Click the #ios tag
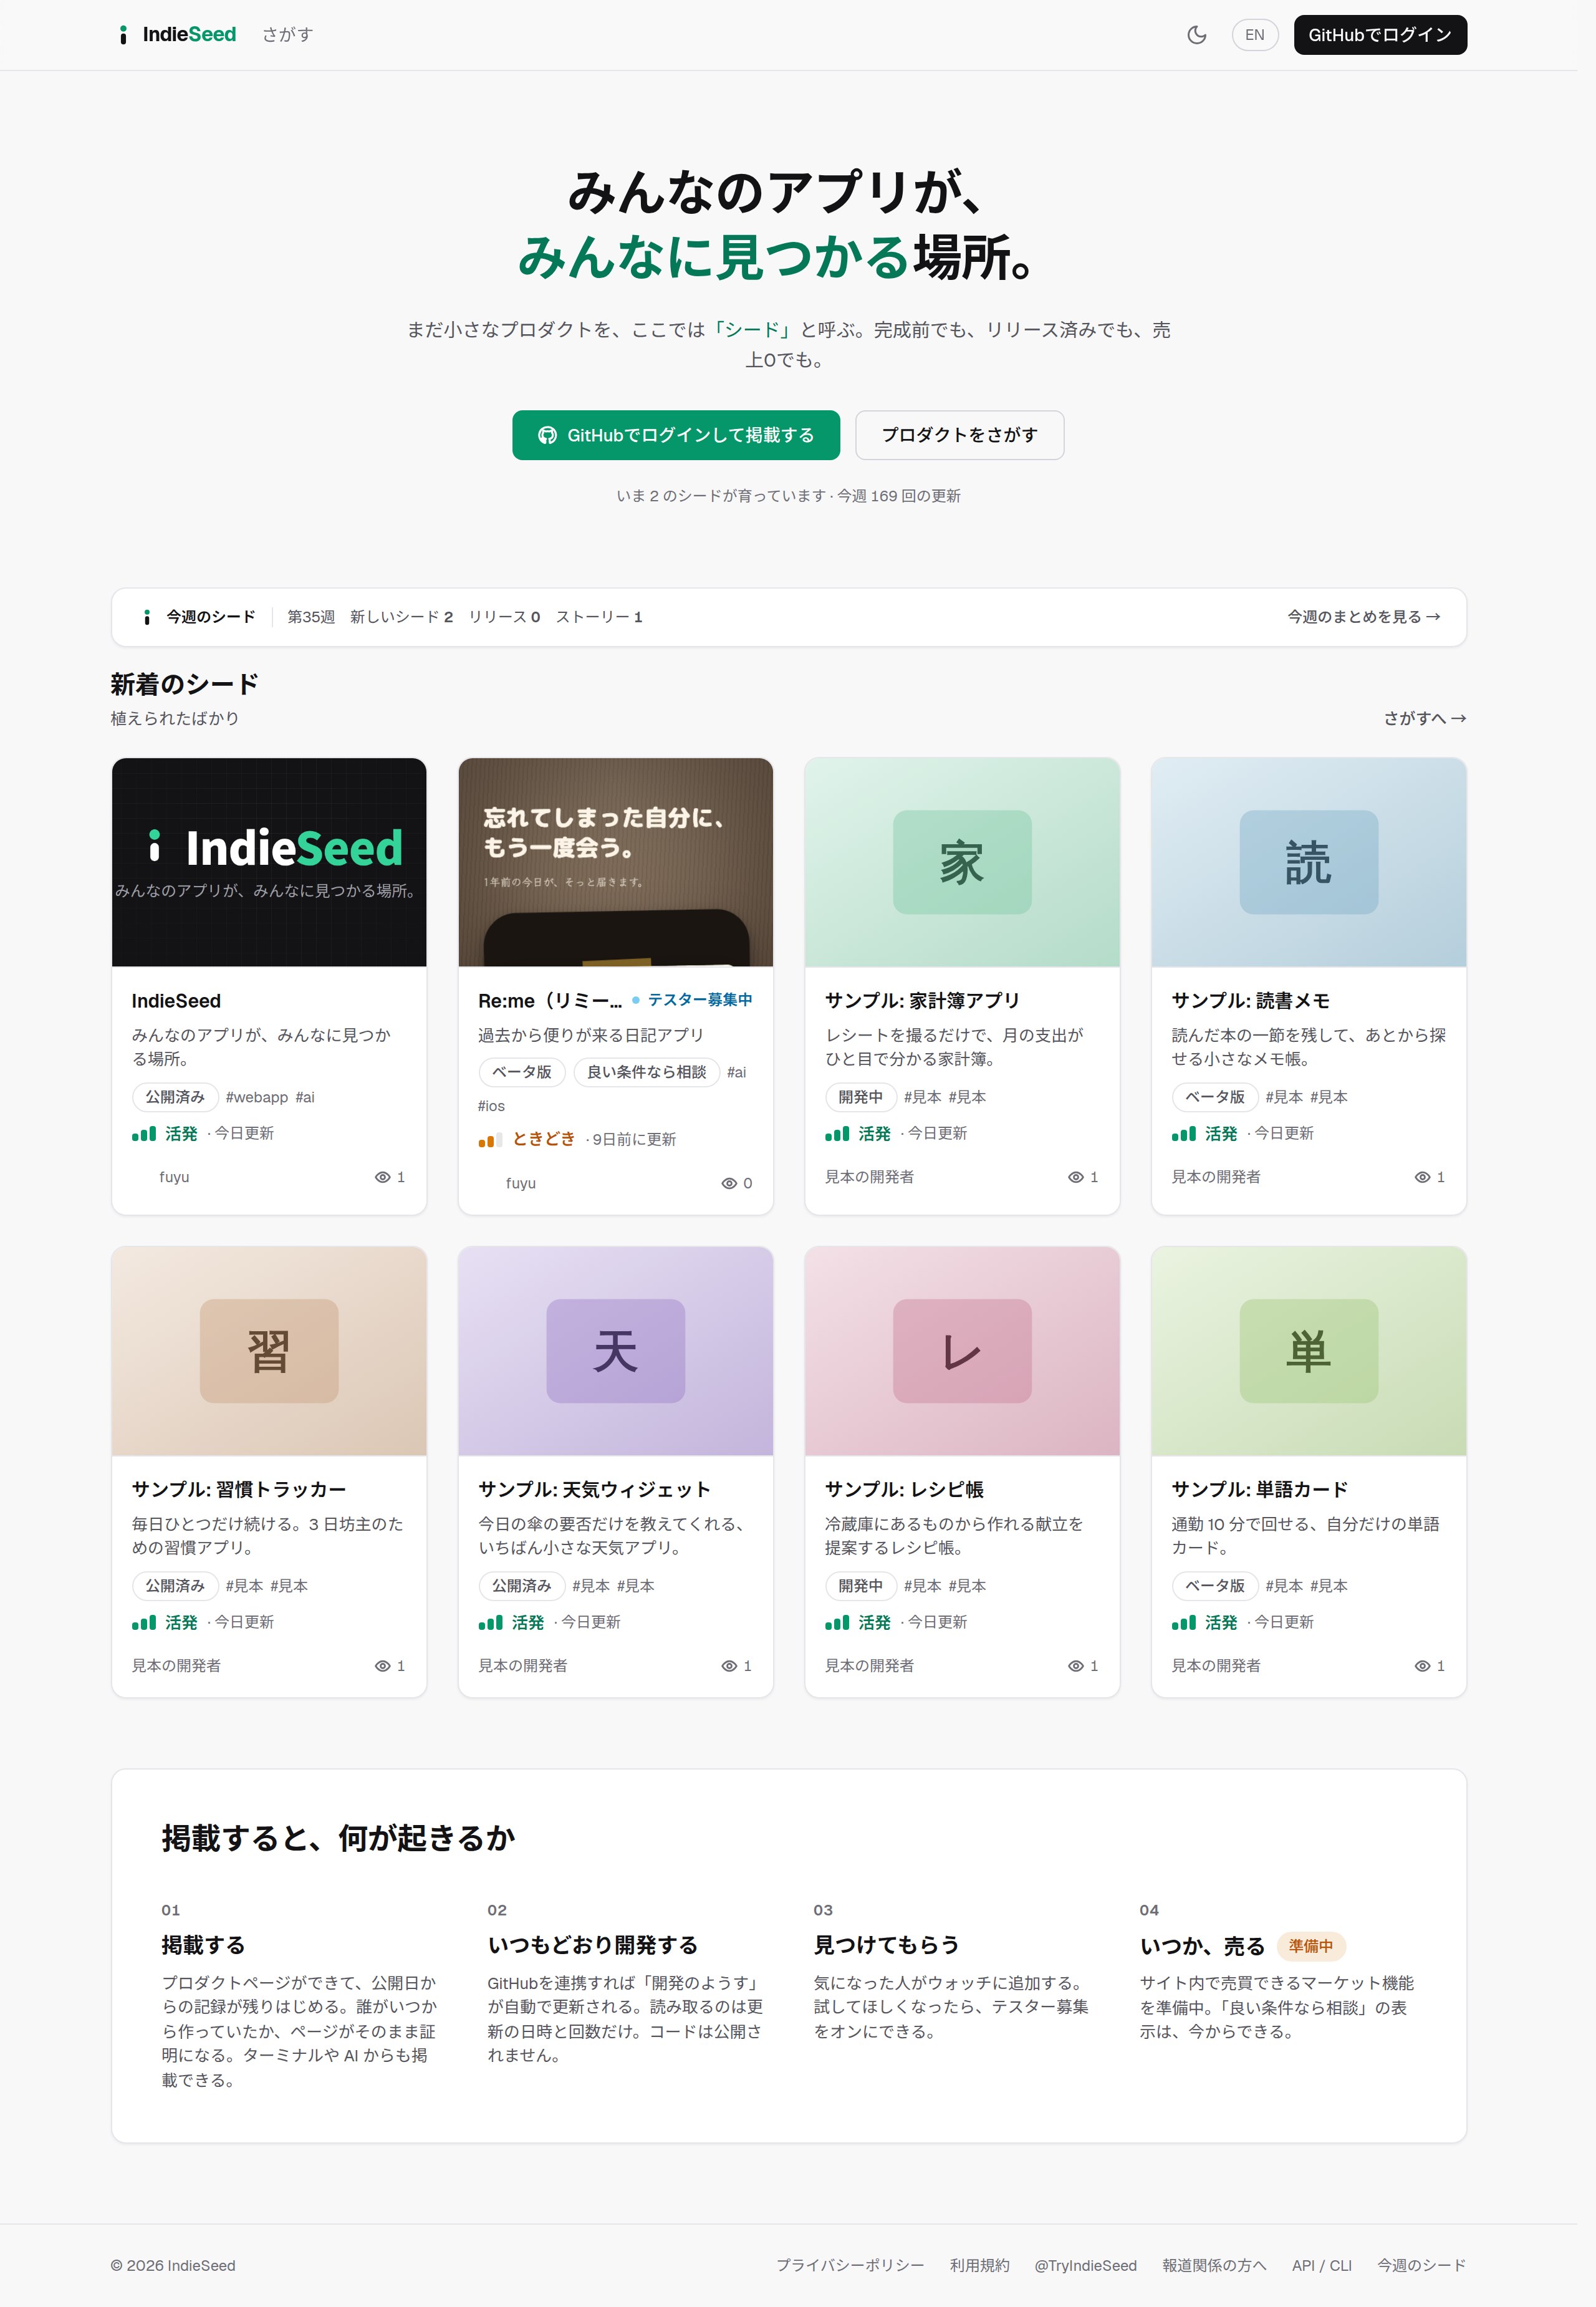Image resolution: width=1596 pixels, height=2307 pixels. (x=491, y=1106)
